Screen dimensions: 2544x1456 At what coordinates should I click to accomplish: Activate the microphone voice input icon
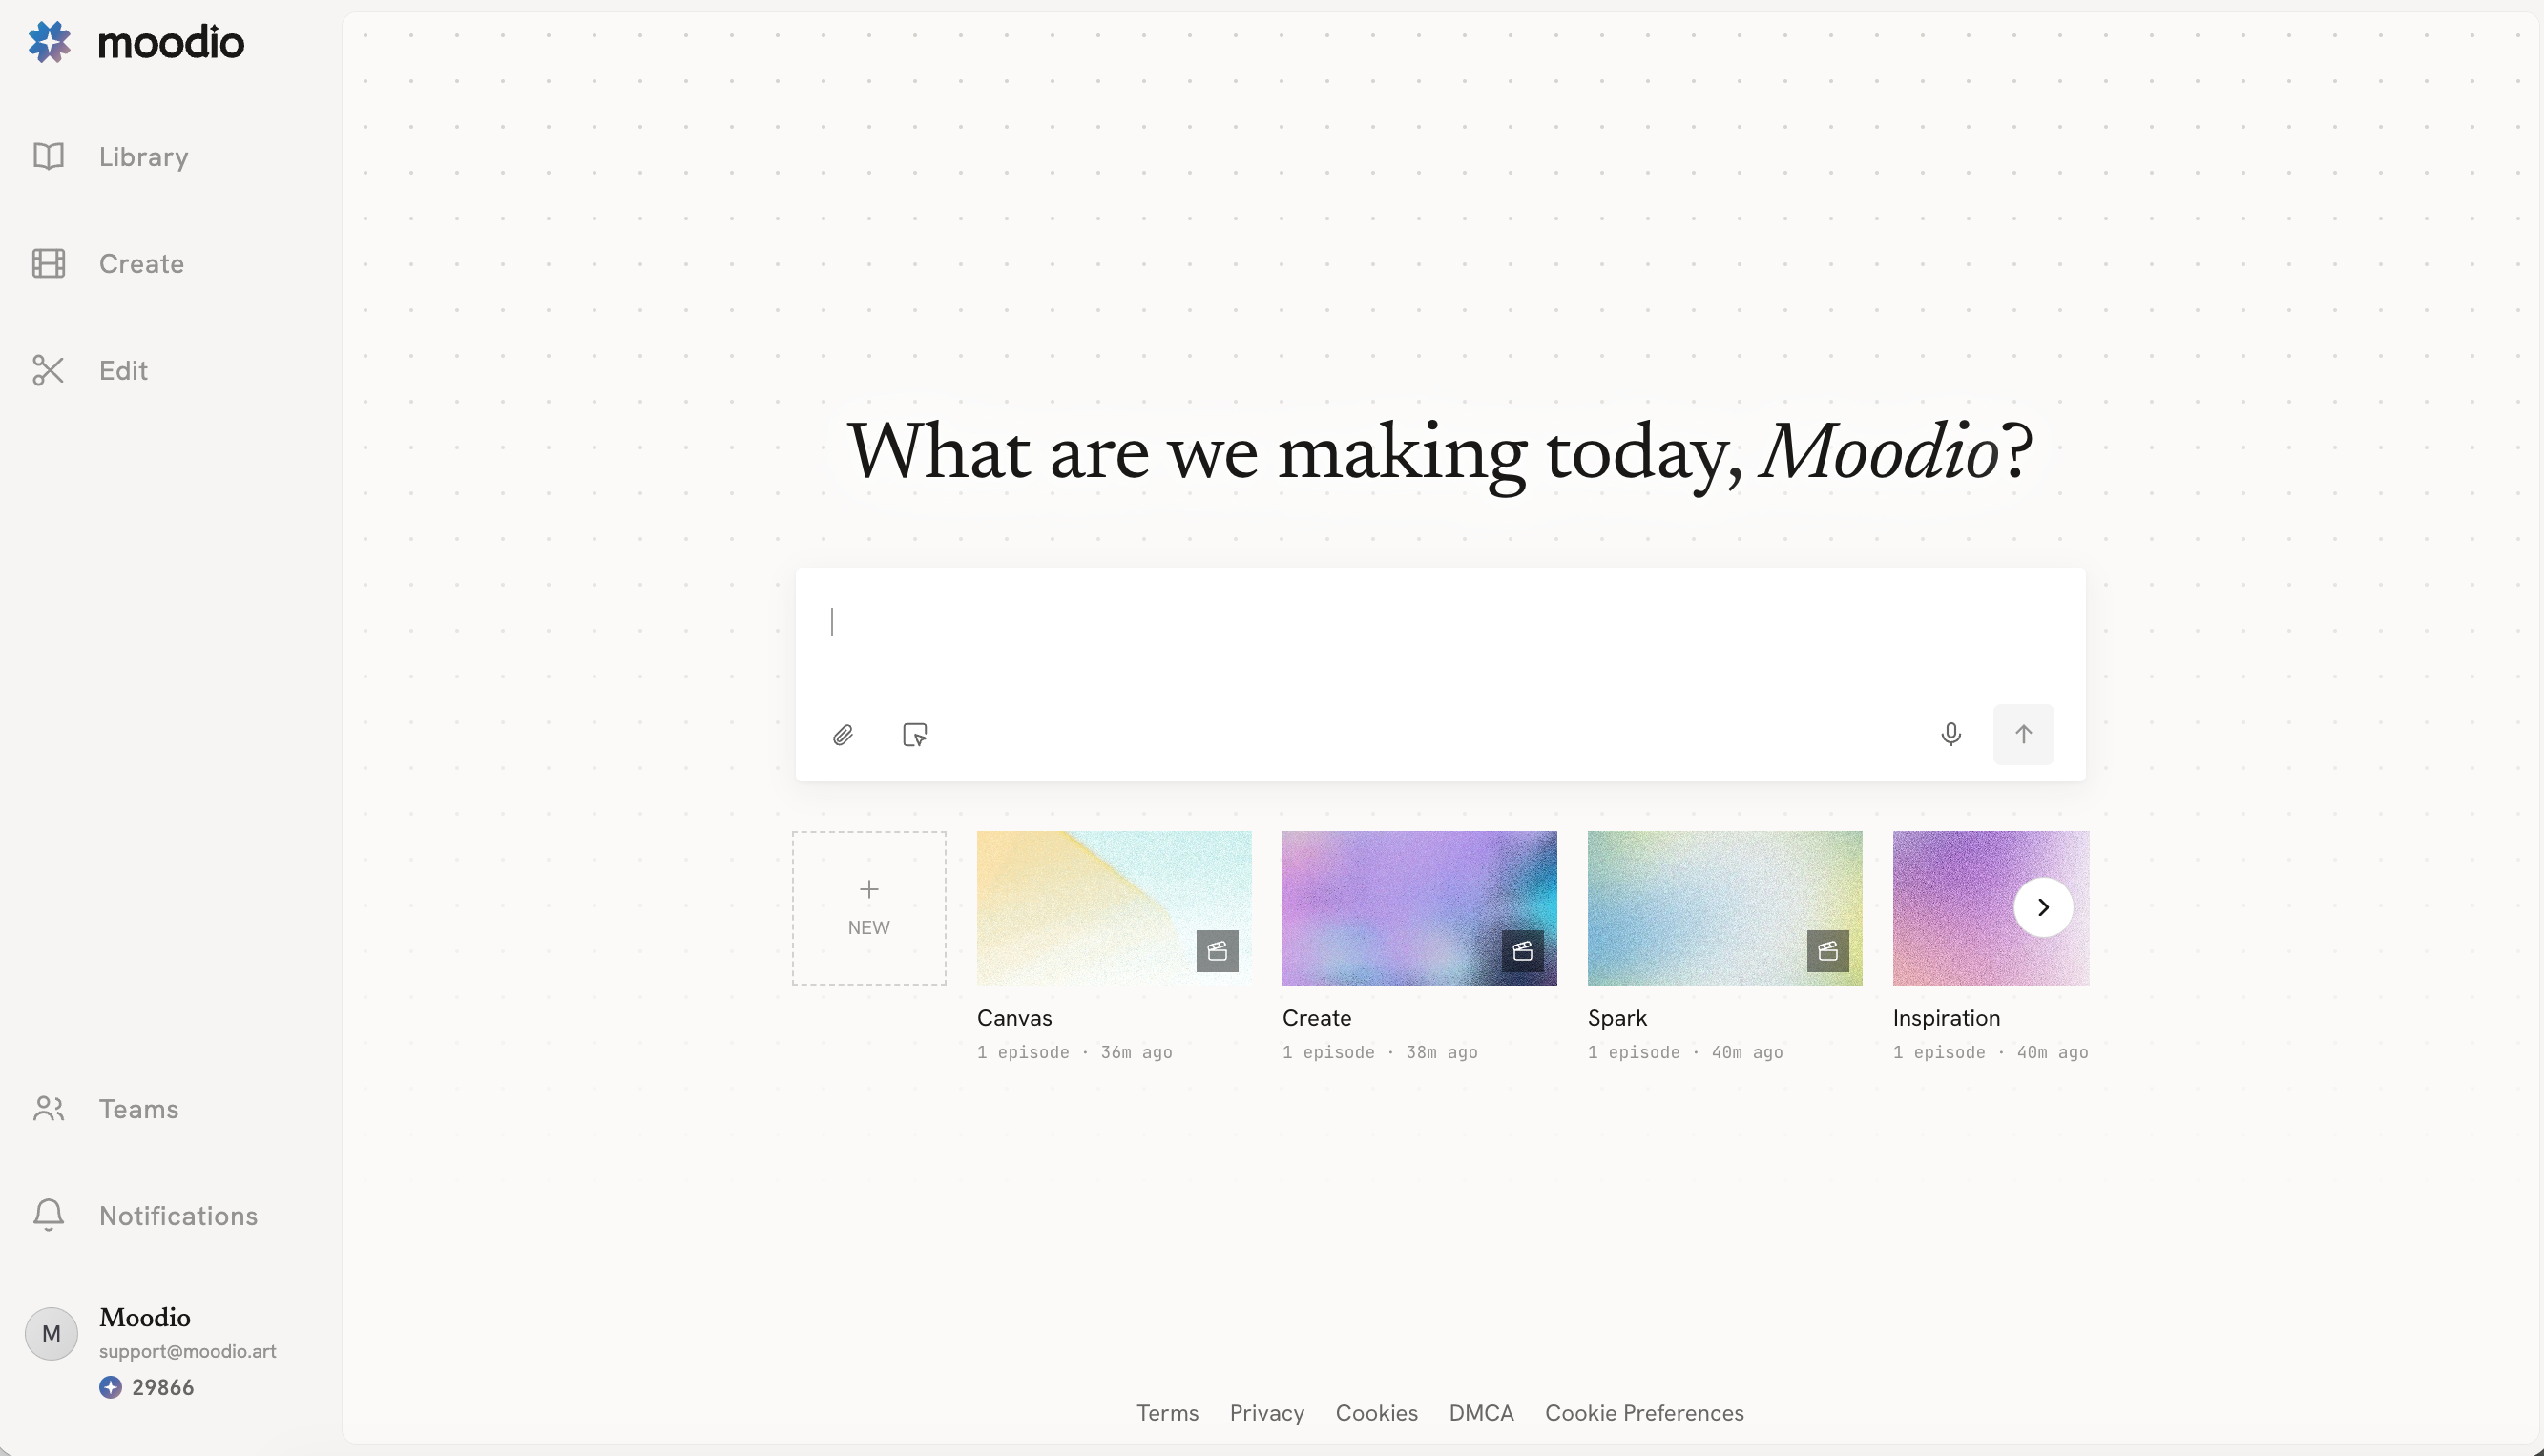[x=1950, y=734]
